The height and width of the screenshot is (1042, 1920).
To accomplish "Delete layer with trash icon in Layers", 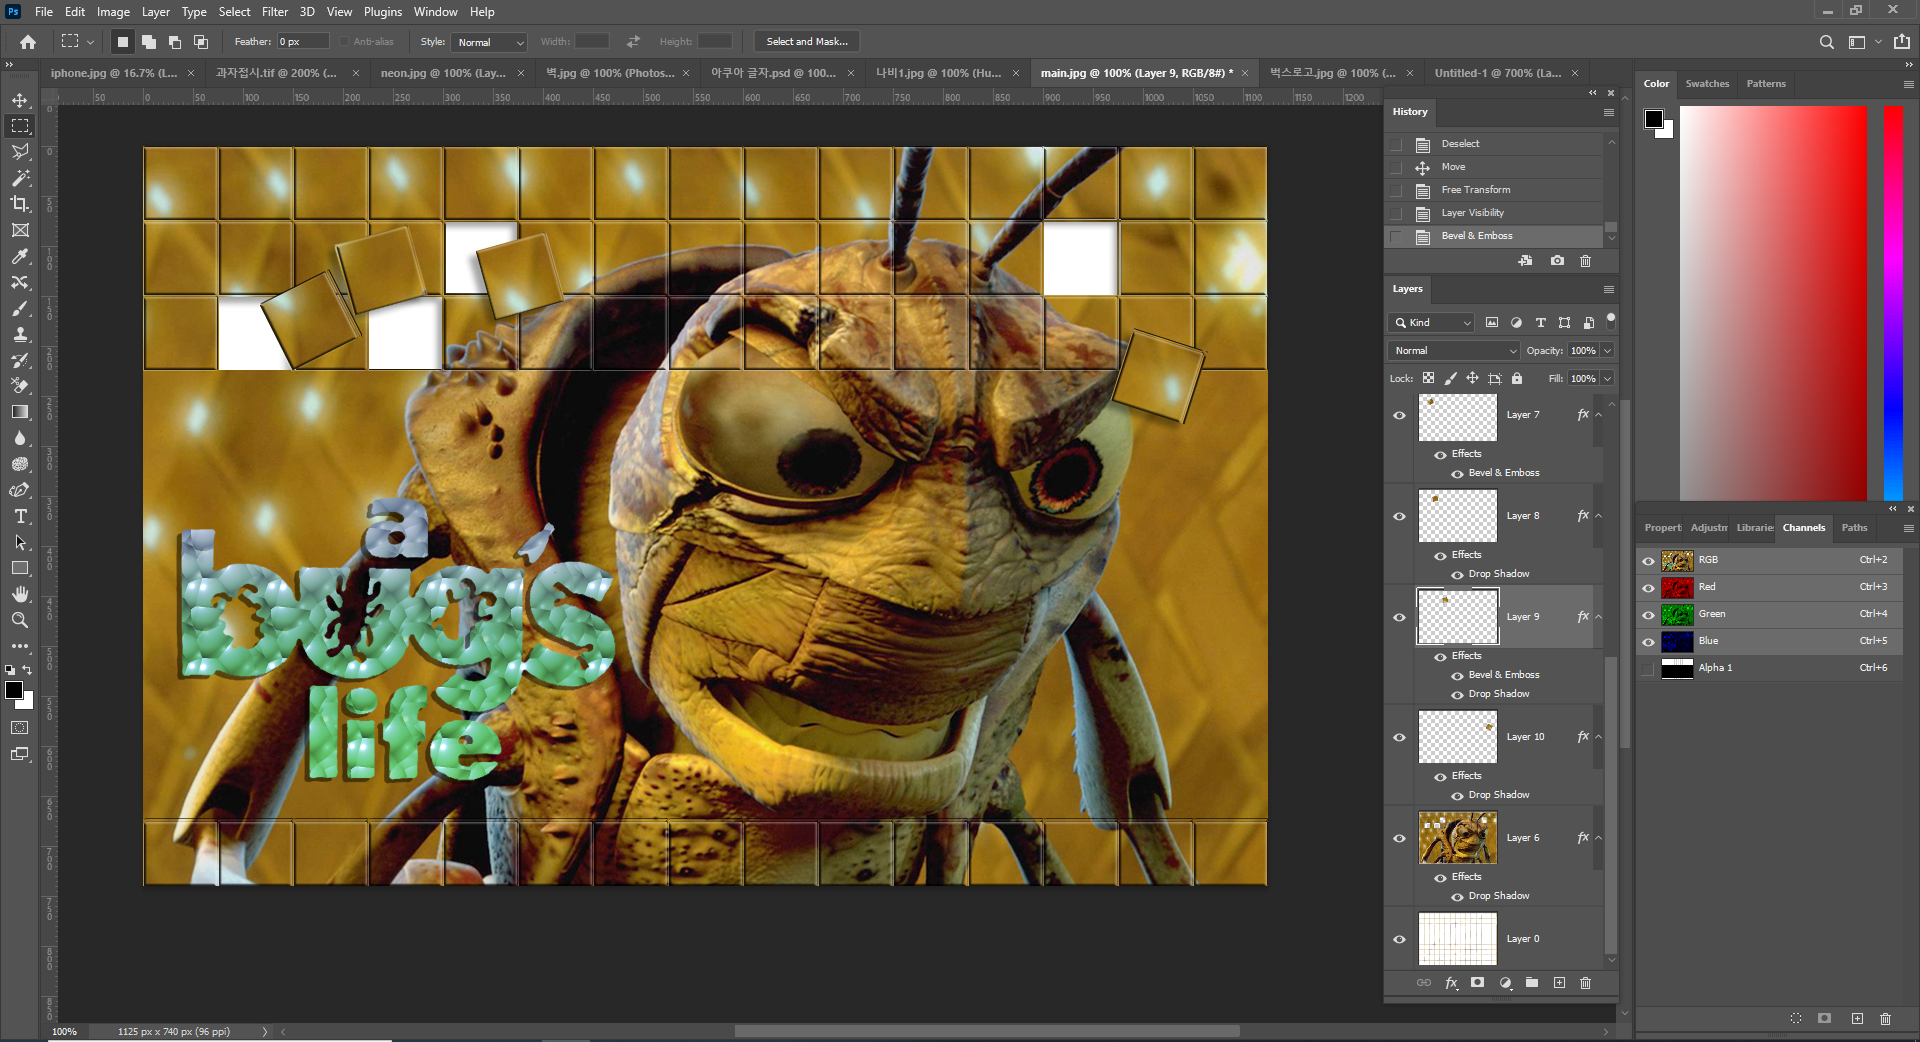I will (x=1585, y=983).
